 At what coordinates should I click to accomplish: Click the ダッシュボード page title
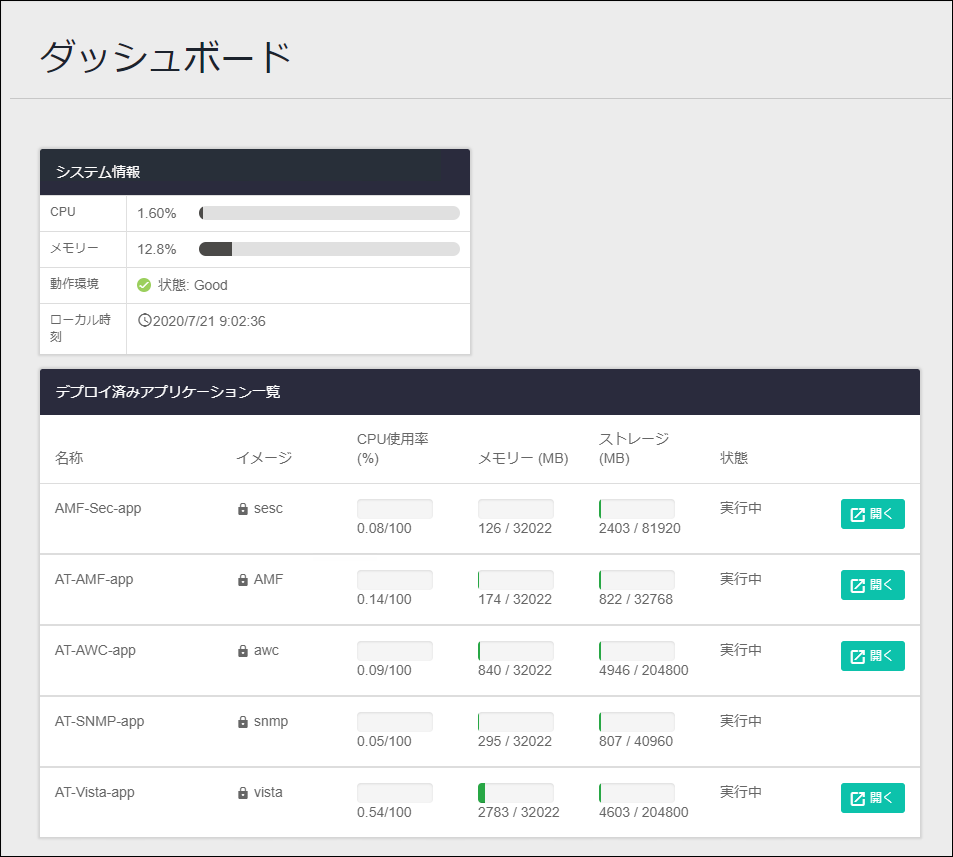[166, 57]
